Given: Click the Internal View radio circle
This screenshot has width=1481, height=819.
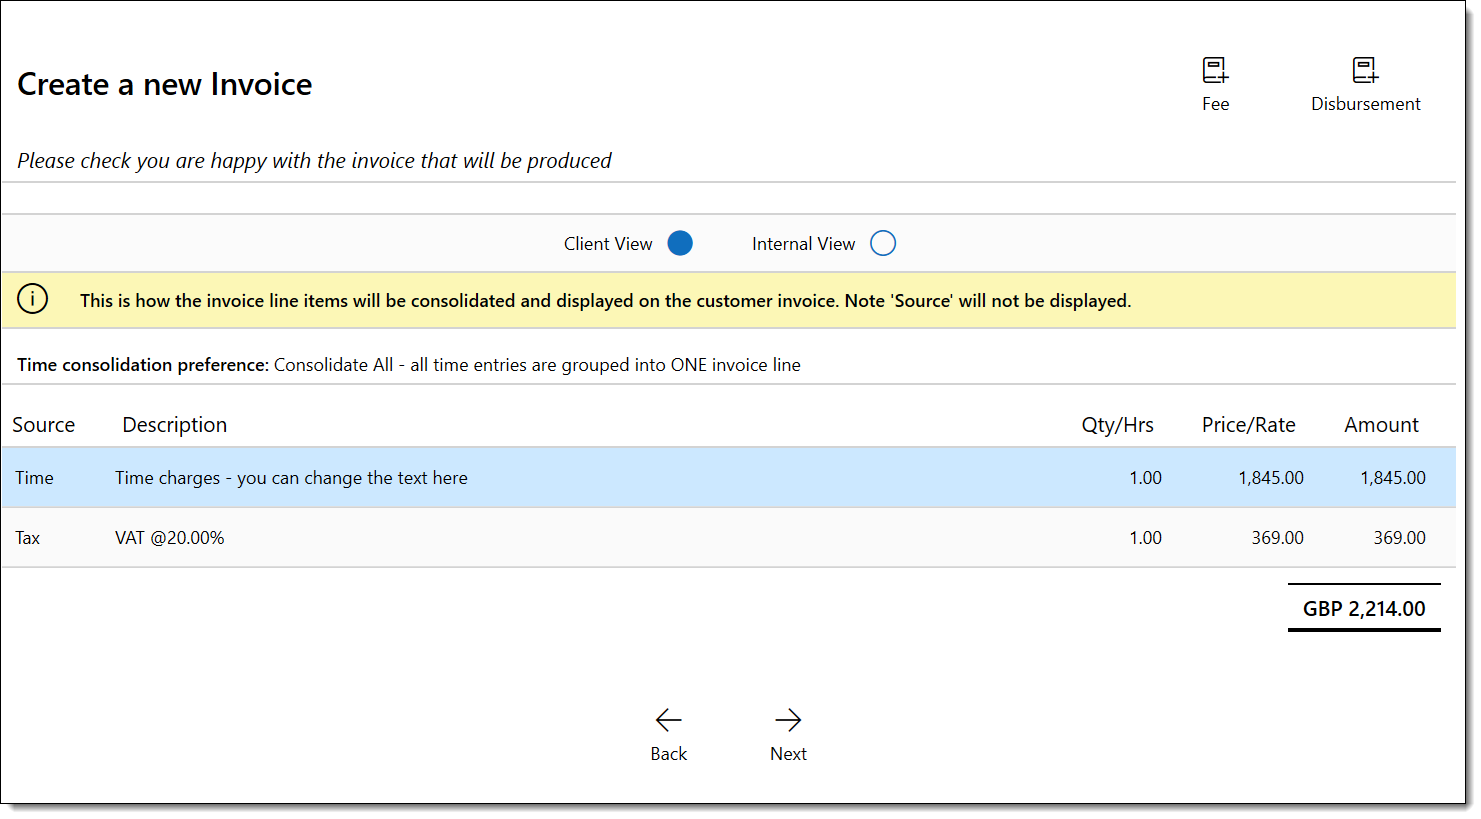Looking at the screenshot, I should [883, 243].
